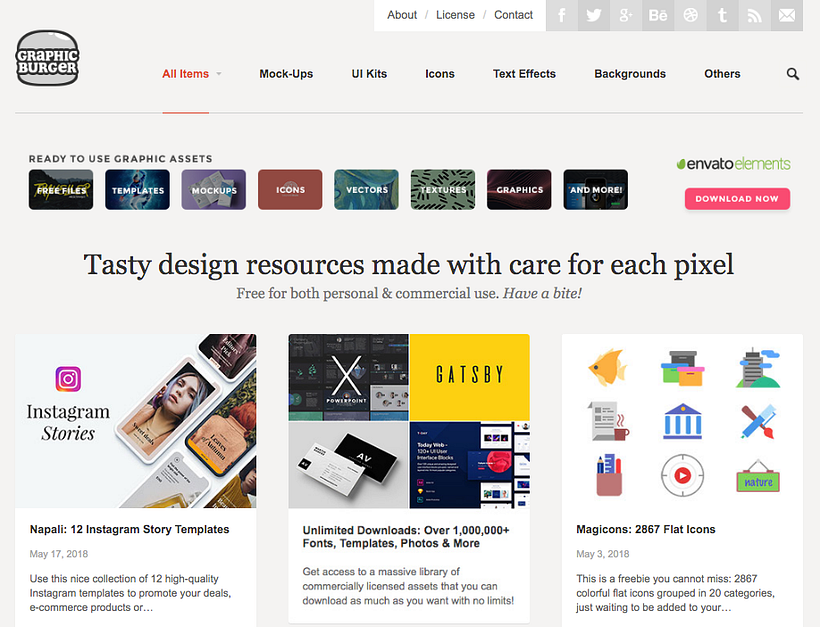Open the Others menu item
The height and width of the screenshot is (627, 820).
[722, 74]
